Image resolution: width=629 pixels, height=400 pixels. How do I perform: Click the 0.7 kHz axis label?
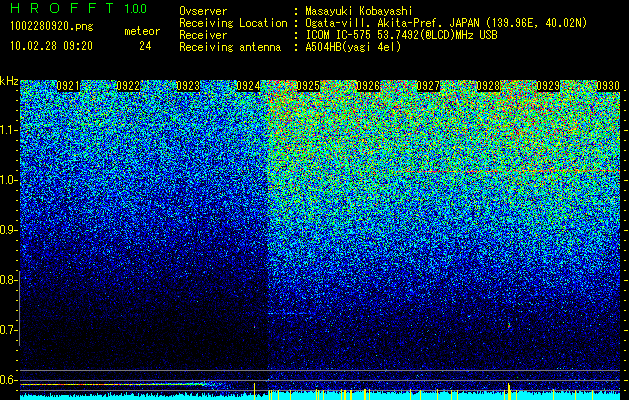tap(8, 330)
